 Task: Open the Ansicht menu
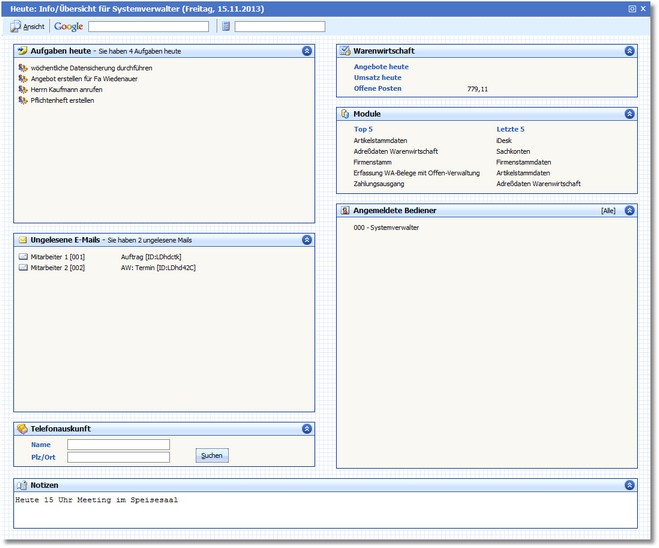(34, 27)
